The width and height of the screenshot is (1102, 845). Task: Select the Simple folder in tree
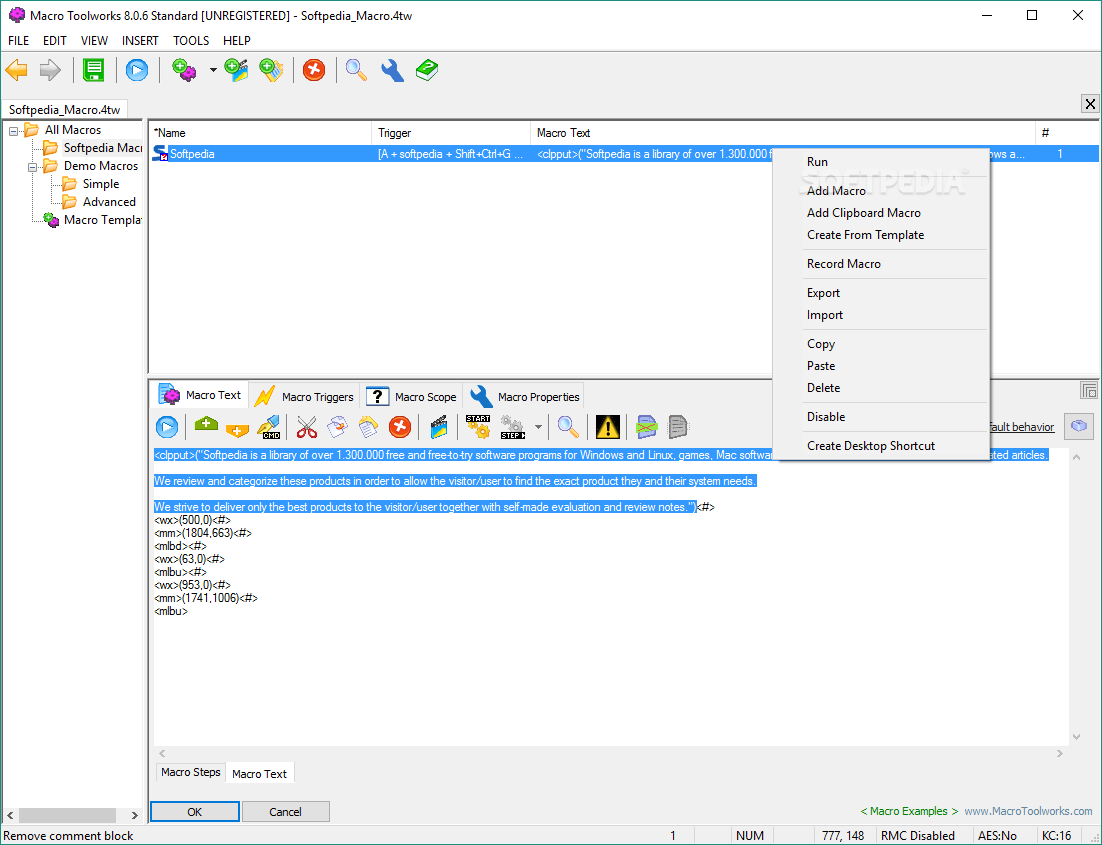(x=101, y=184)
